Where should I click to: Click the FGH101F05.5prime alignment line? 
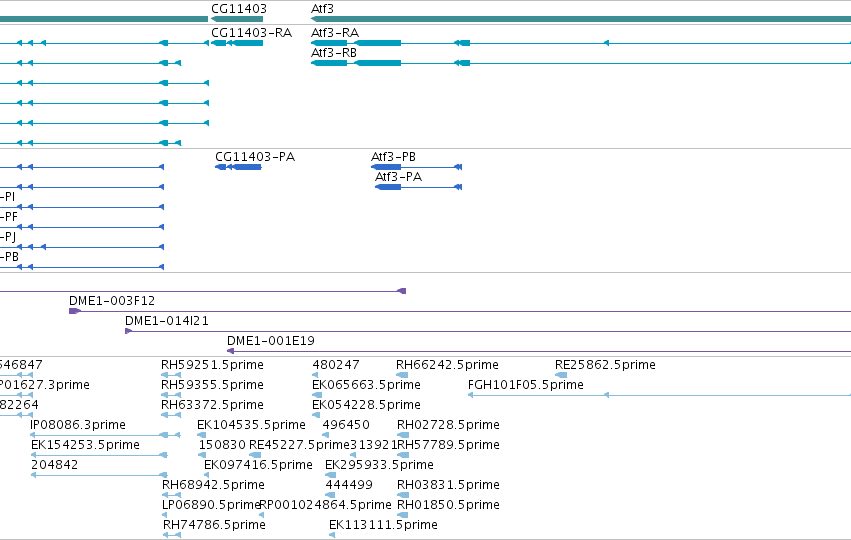pyautogui.click(x=659, y=395)
